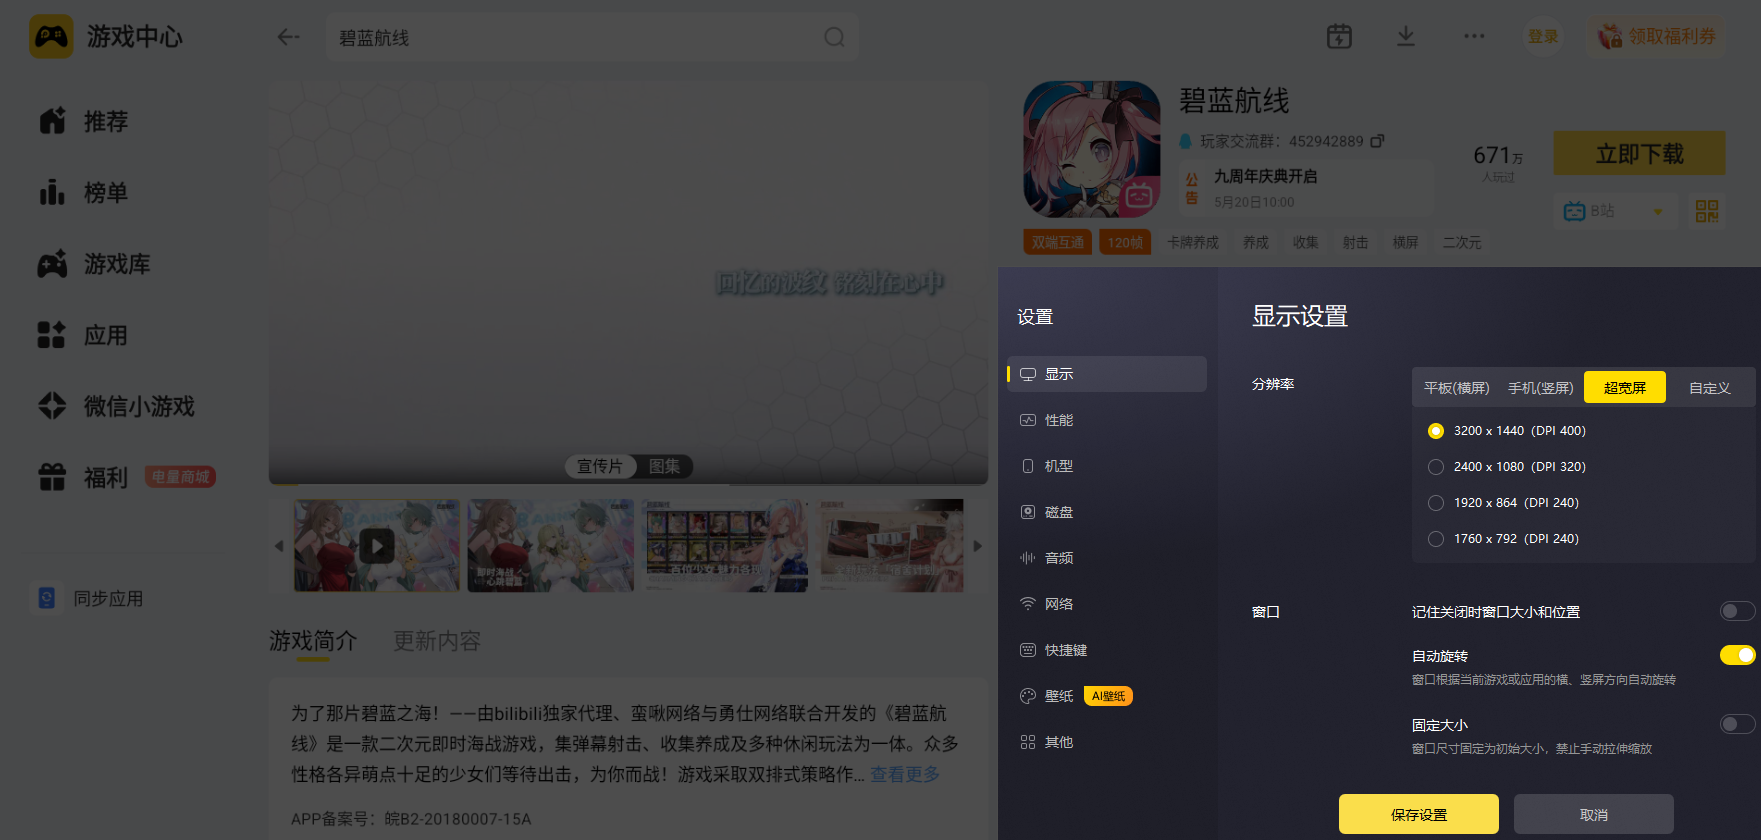Enable the 固定大小 switch
1761x840 pixels.
coord(1737,724)
